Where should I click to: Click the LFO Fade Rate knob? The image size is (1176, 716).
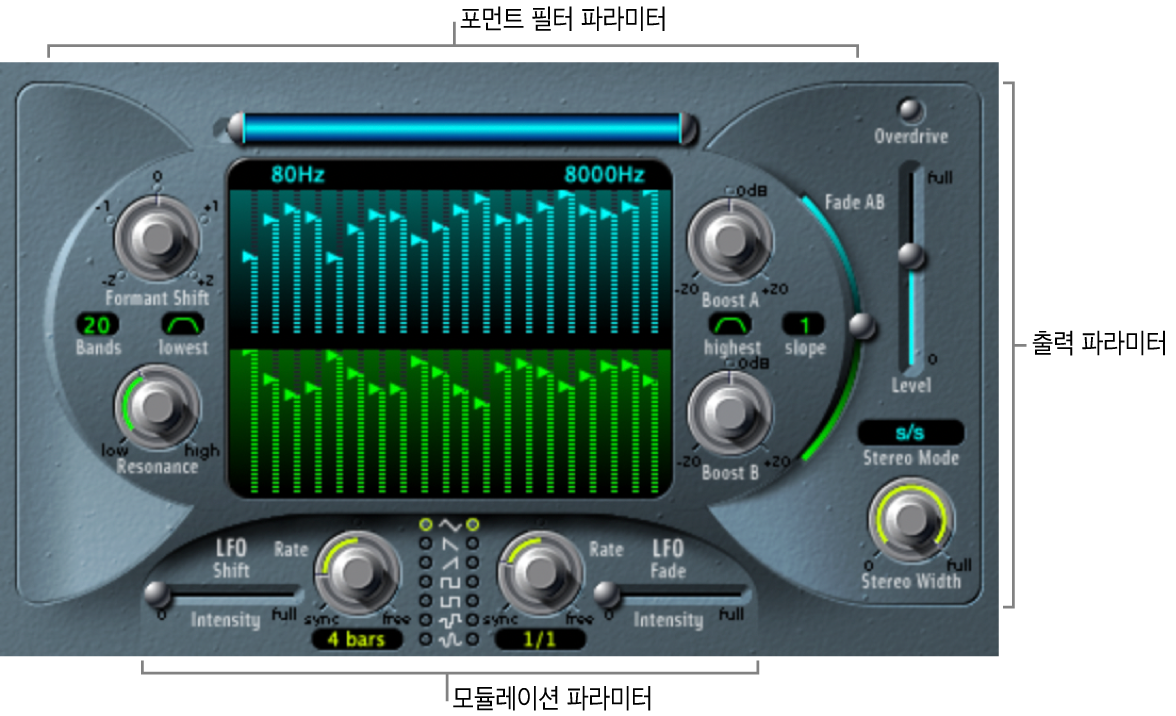(x=539, y=572)
